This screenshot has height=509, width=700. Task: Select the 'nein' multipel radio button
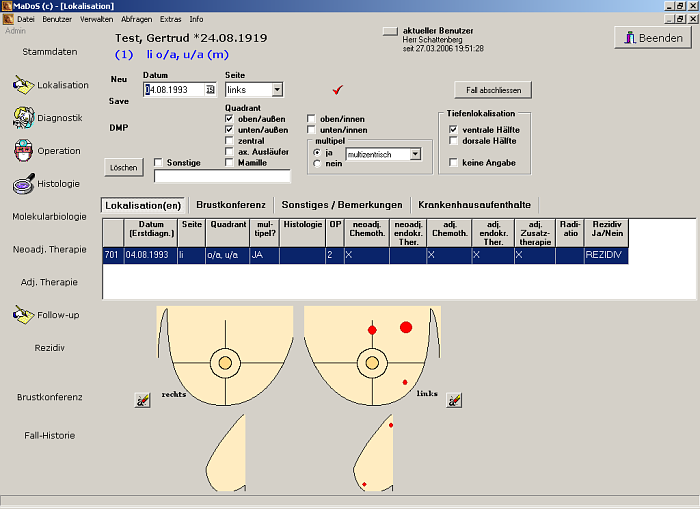tap(317, 163)
